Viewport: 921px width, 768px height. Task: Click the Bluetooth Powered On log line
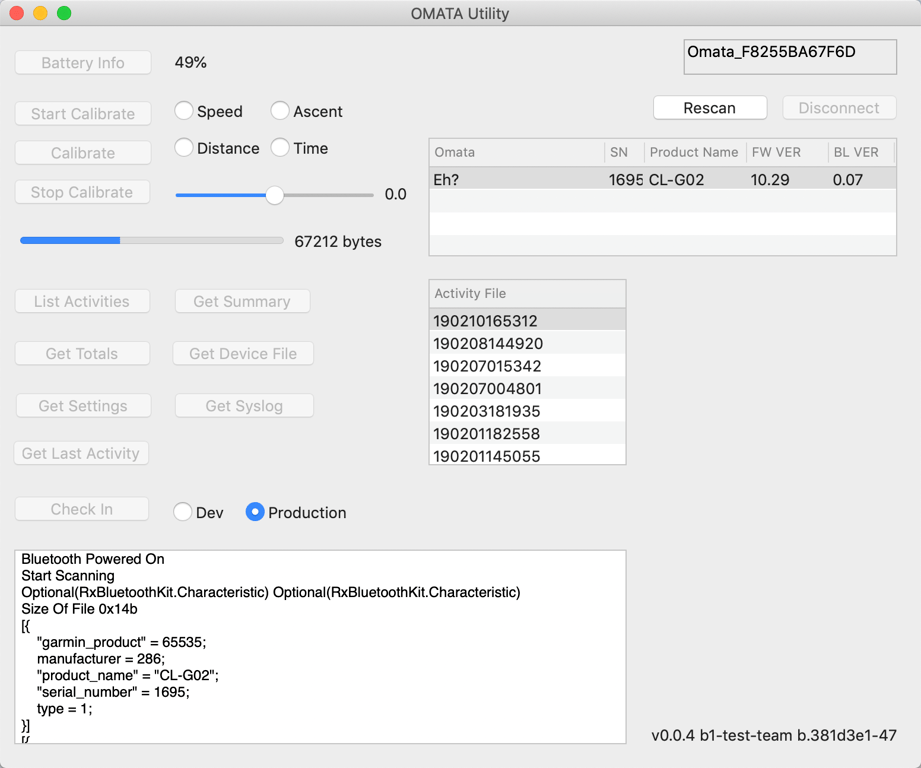point(93,559)
